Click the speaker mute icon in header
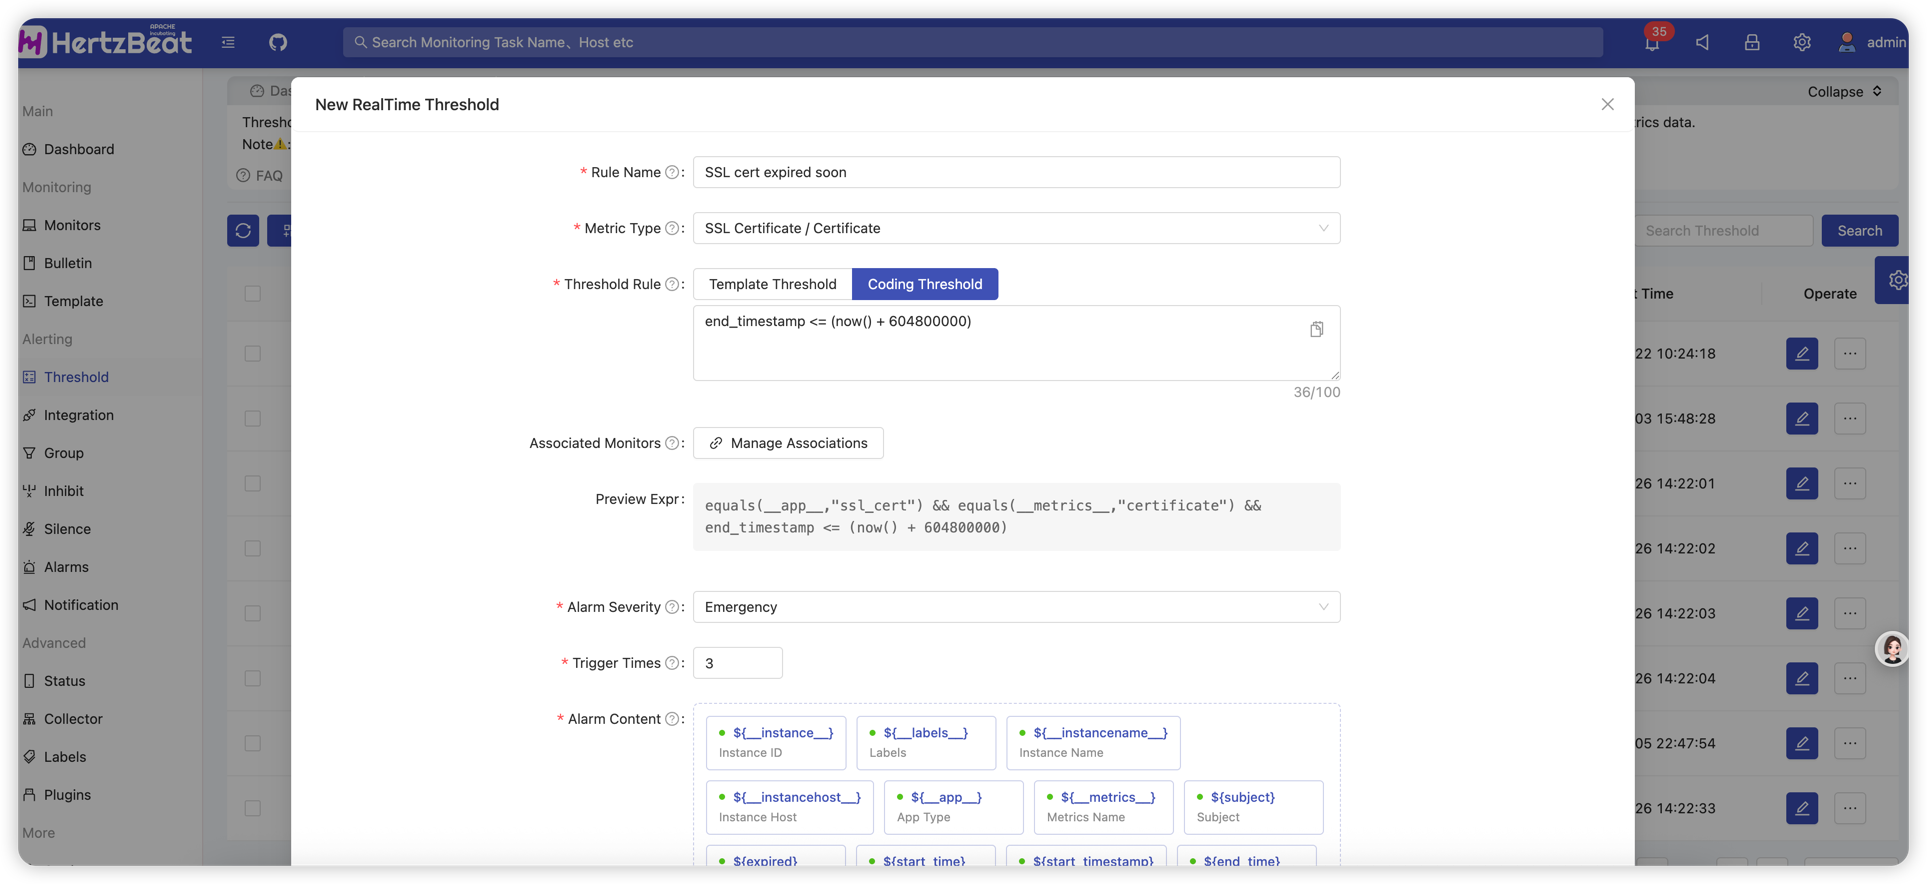 1702,43
